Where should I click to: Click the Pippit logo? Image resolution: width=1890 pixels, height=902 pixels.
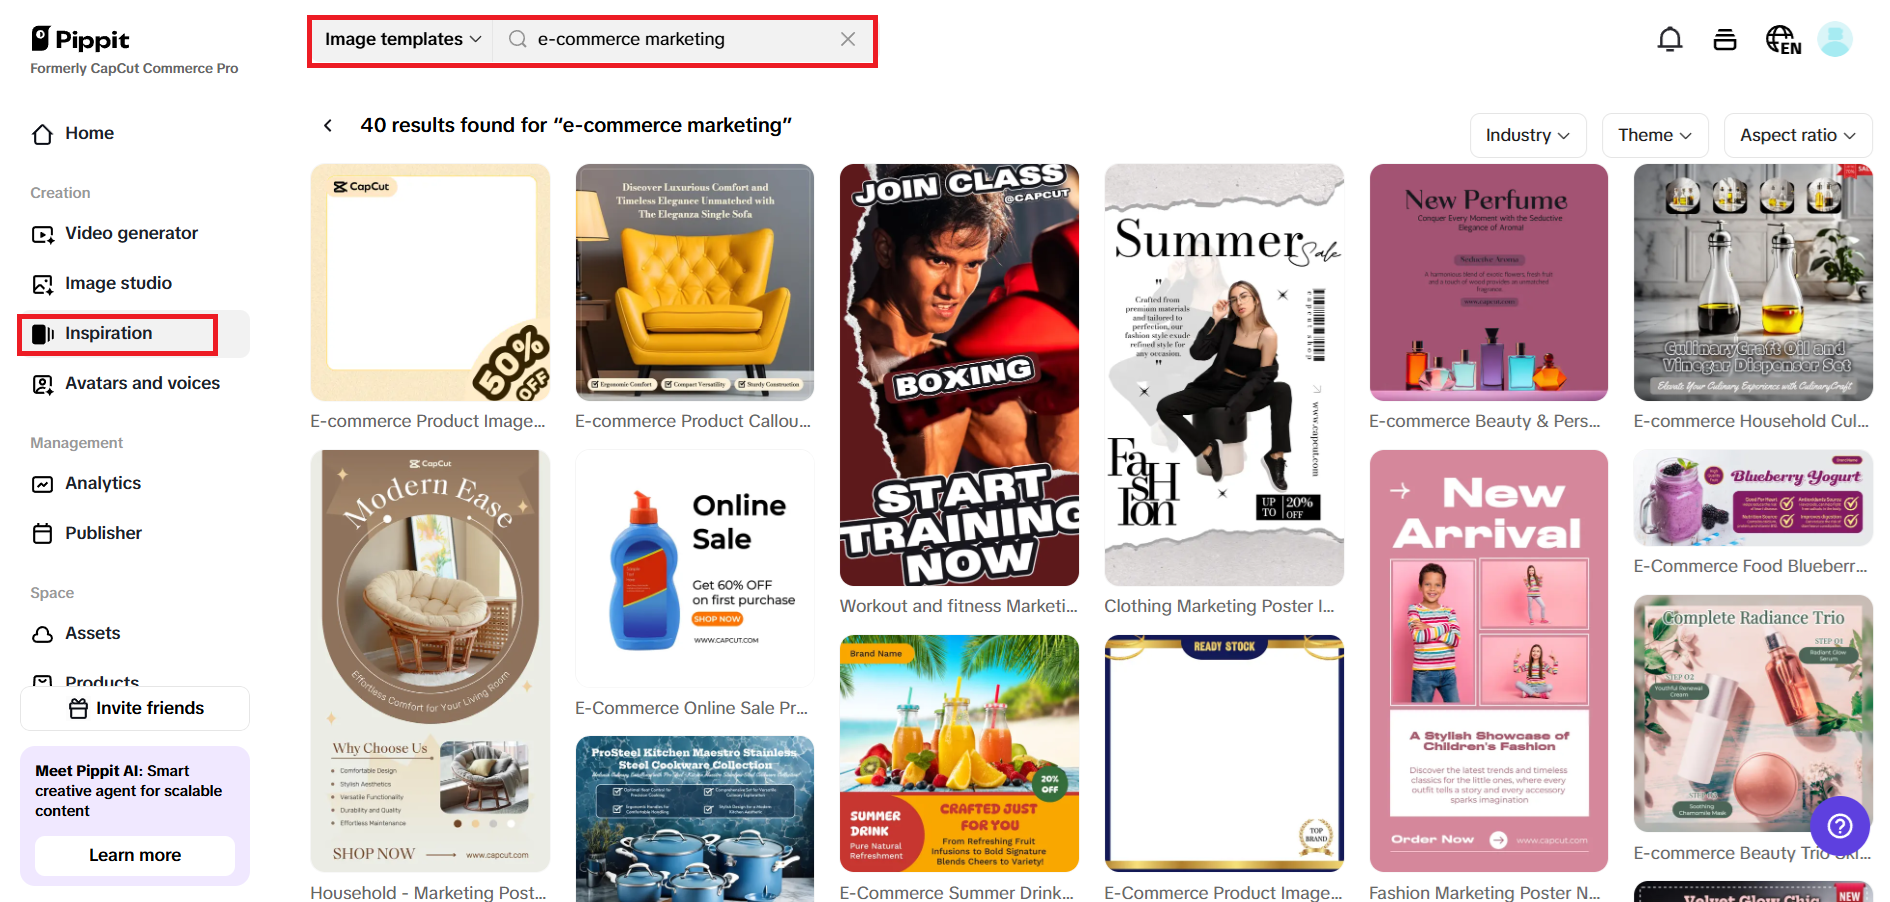[x=81, y=39]
